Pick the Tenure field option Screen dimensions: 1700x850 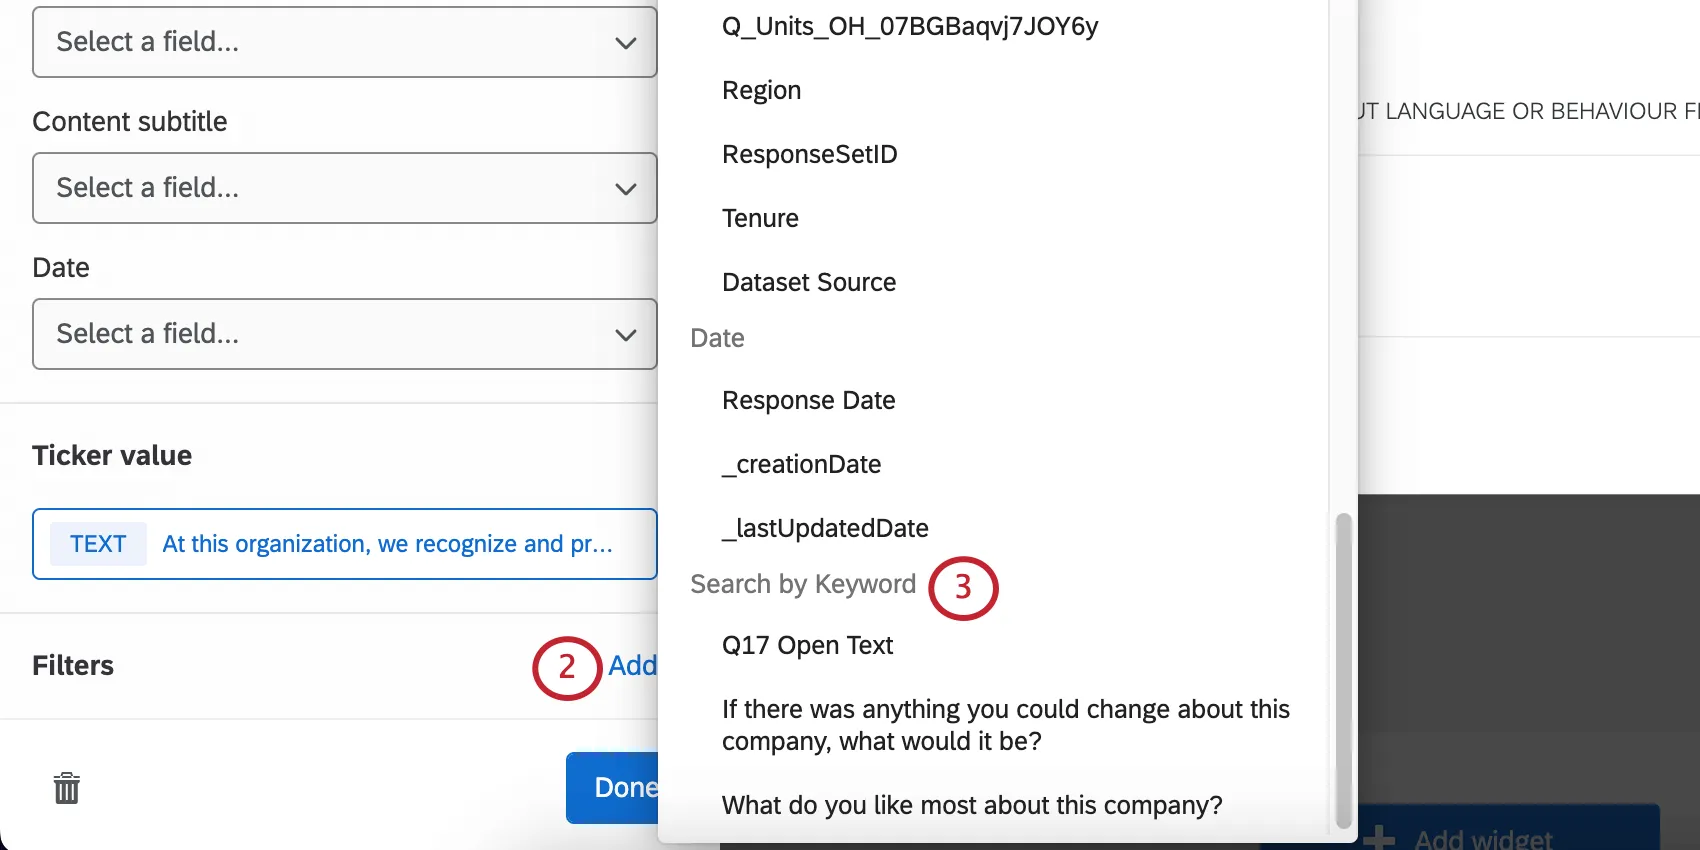point(760,218)
